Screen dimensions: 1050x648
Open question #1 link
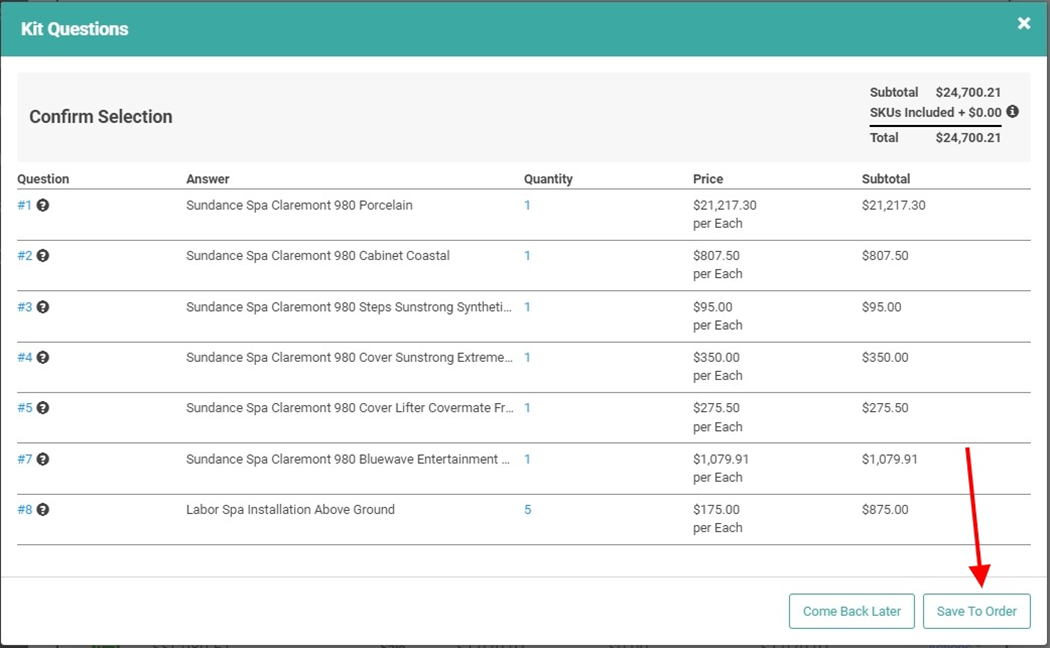25,205
